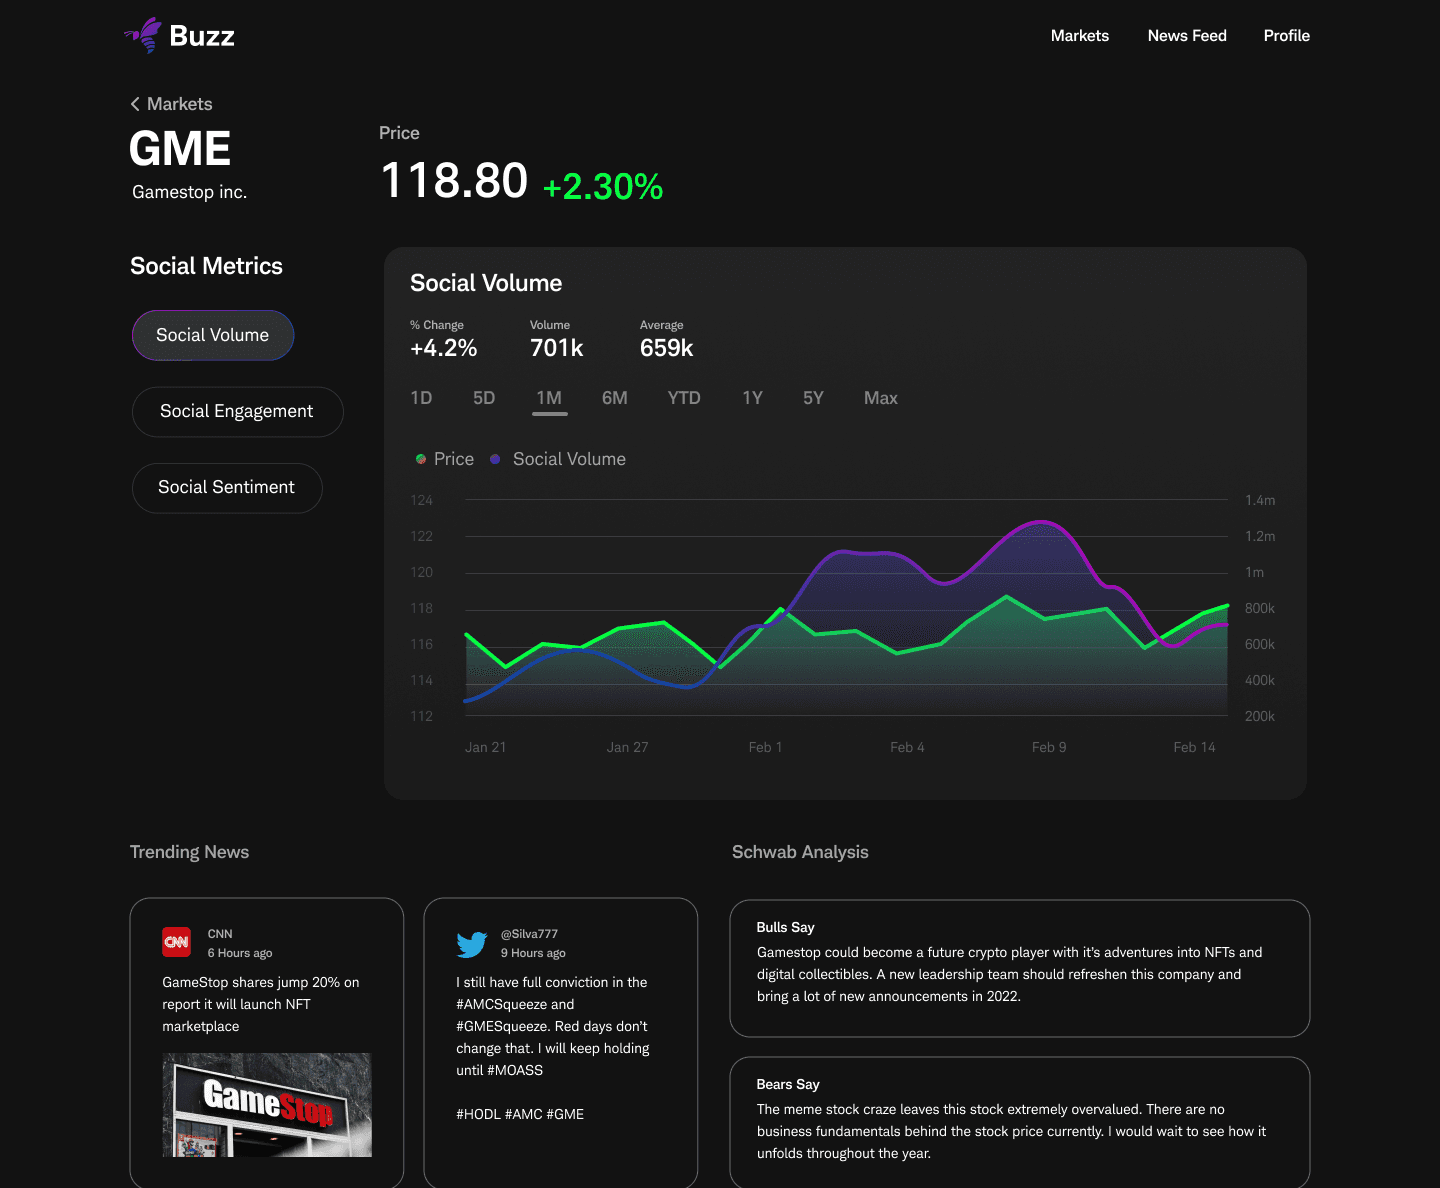This screenshot has height=1188, width=1440.
Task: Click the 800k volume axis label
Action: (x=1260, y=608)
